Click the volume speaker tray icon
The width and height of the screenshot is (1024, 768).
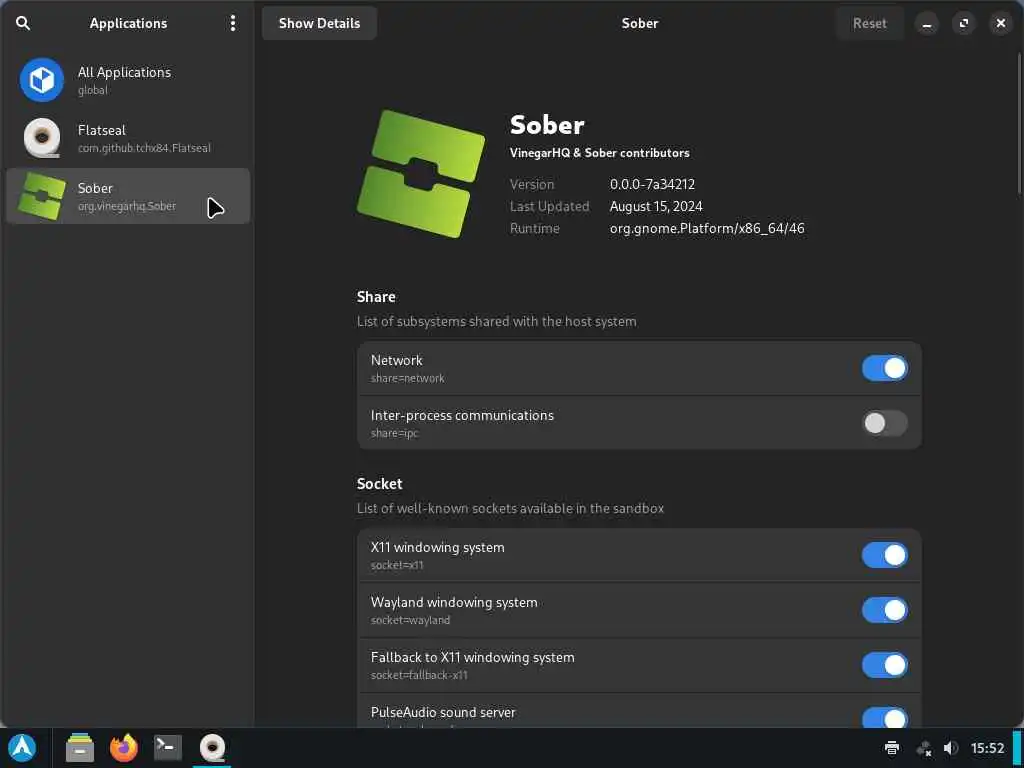click(x=951, y=748)
